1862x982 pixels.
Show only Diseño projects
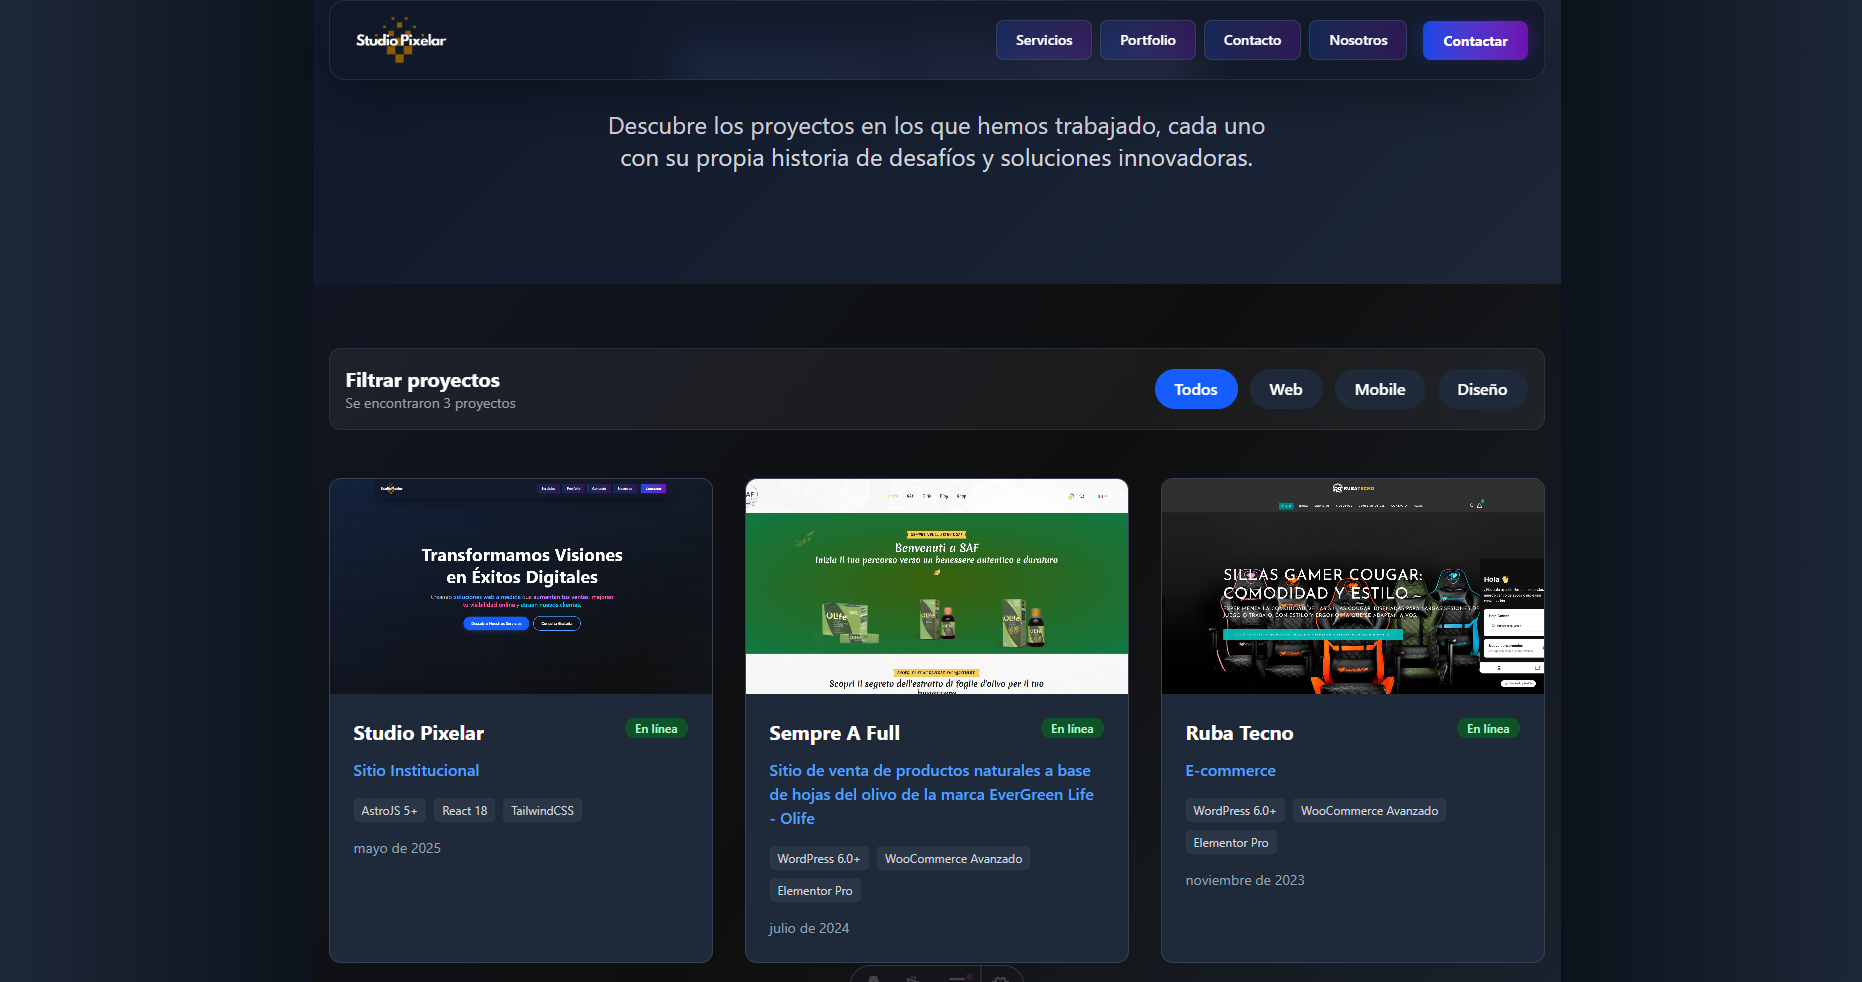click(x=1481, y=389)
